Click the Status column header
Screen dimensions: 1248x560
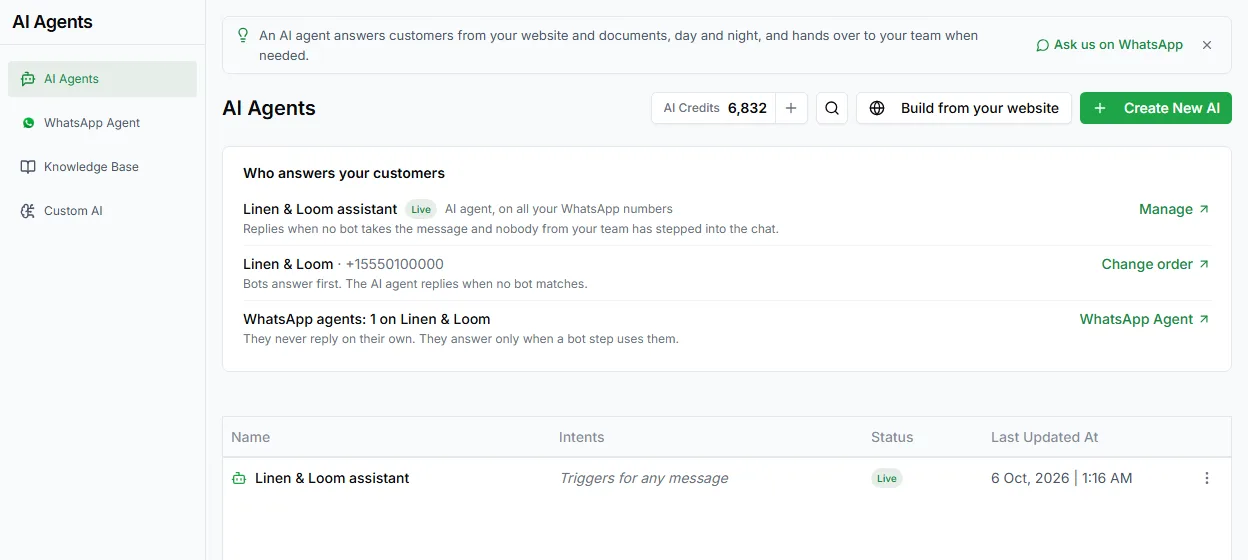tap(892, 437)
